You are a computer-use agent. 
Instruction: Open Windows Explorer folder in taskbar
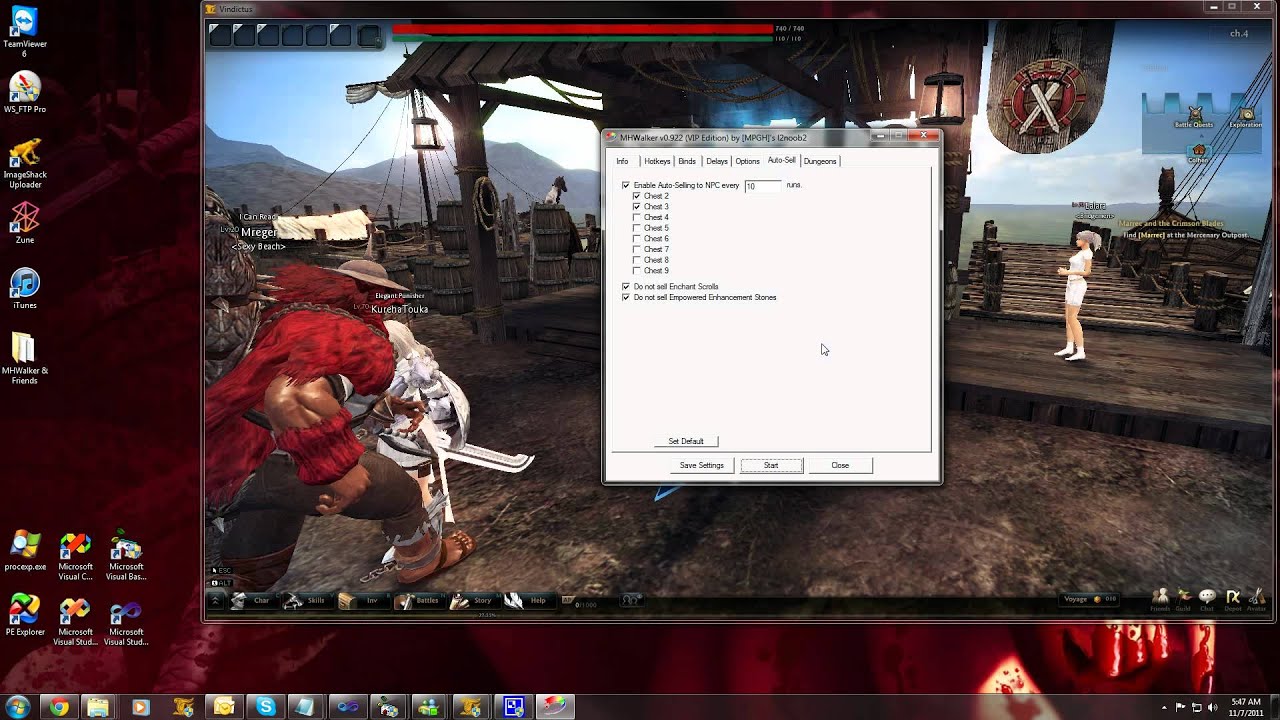[x=98, y=707]
